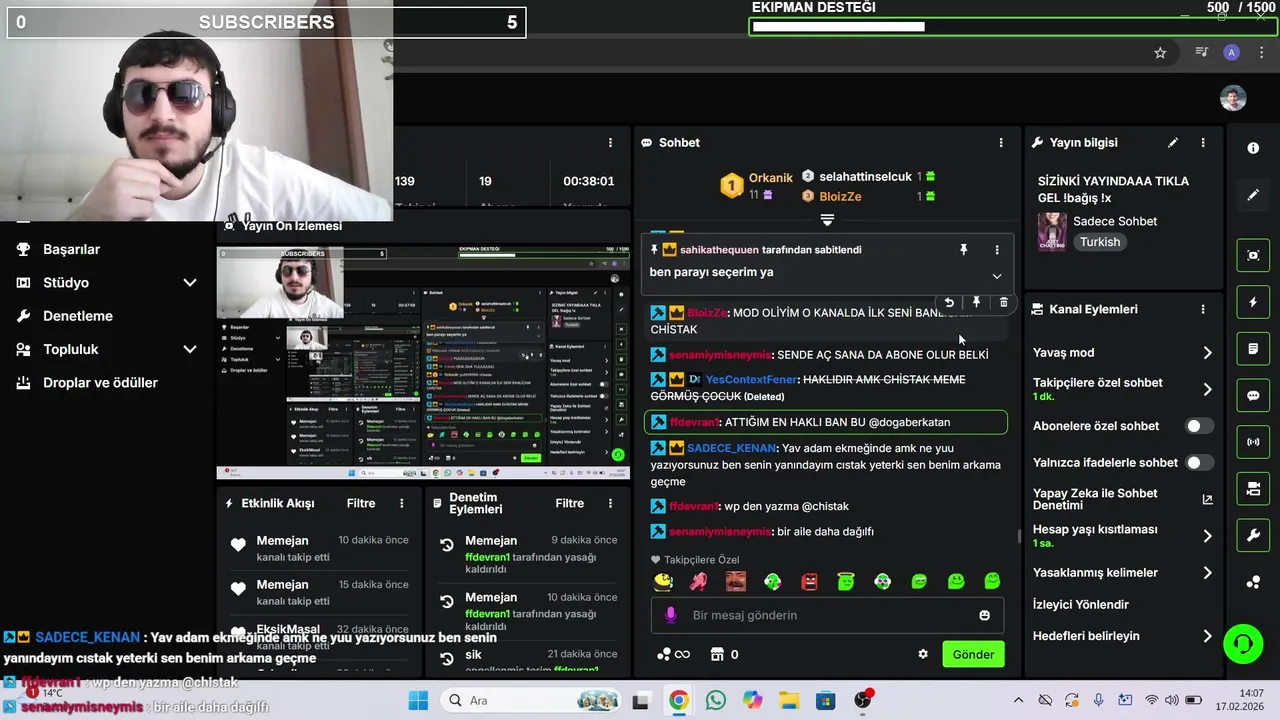
Task: Open Yayın bilgisi panel options menu
Action: [1203, 143]
